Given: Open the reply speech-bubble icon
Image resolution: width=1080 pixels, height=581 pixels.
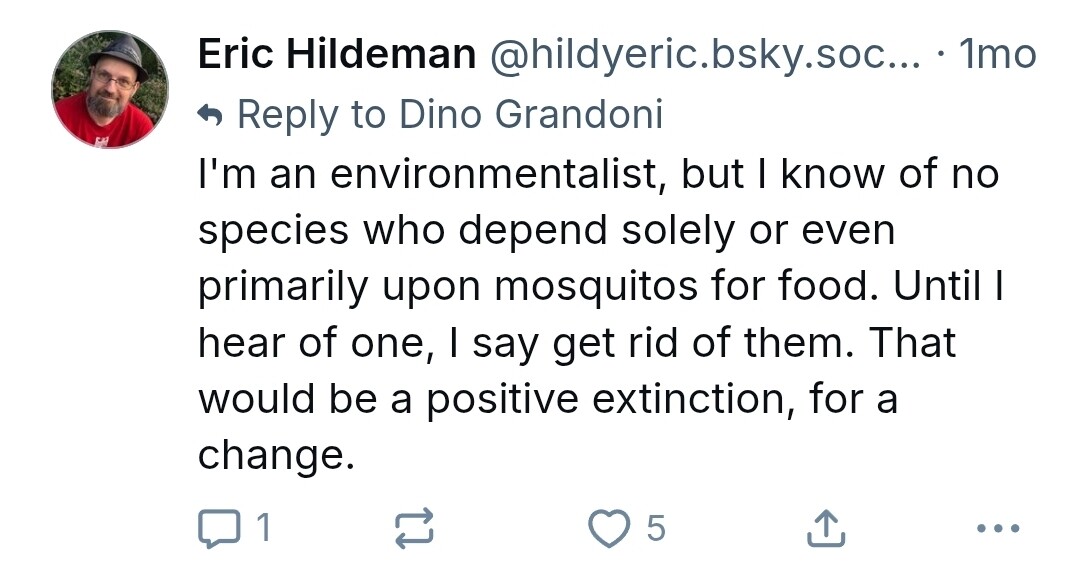Looking at the screenshot, I should (x=219, y=528).
